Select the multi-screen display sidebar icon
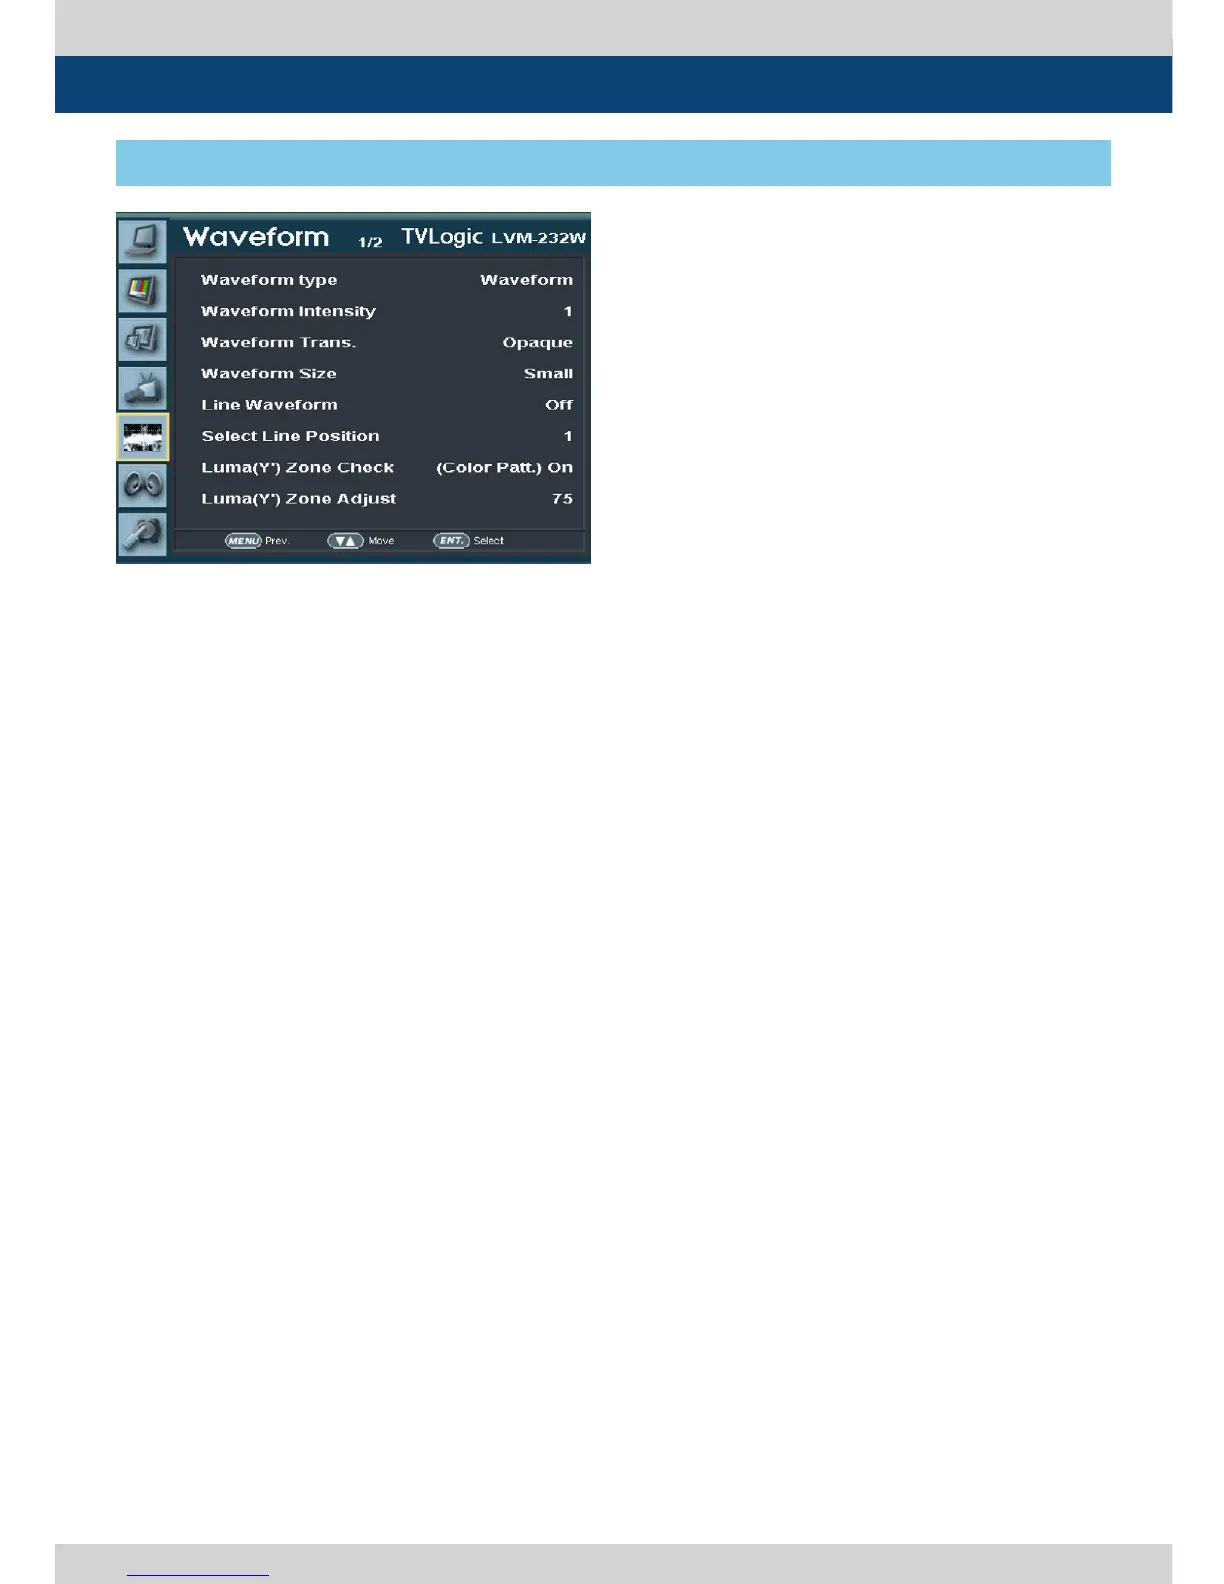Image resolution: width=1224 pixels, height=1584 pixels. point(142,339)
